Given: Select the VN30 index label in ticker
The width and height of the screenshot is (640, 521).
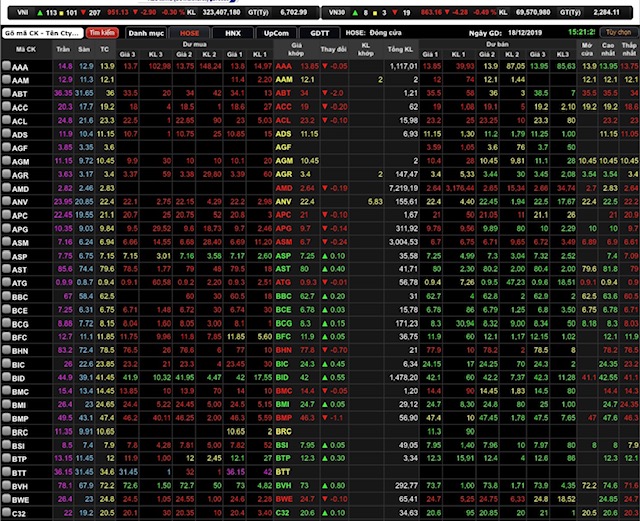Looking at the screenshot, I should coord(337,13).
